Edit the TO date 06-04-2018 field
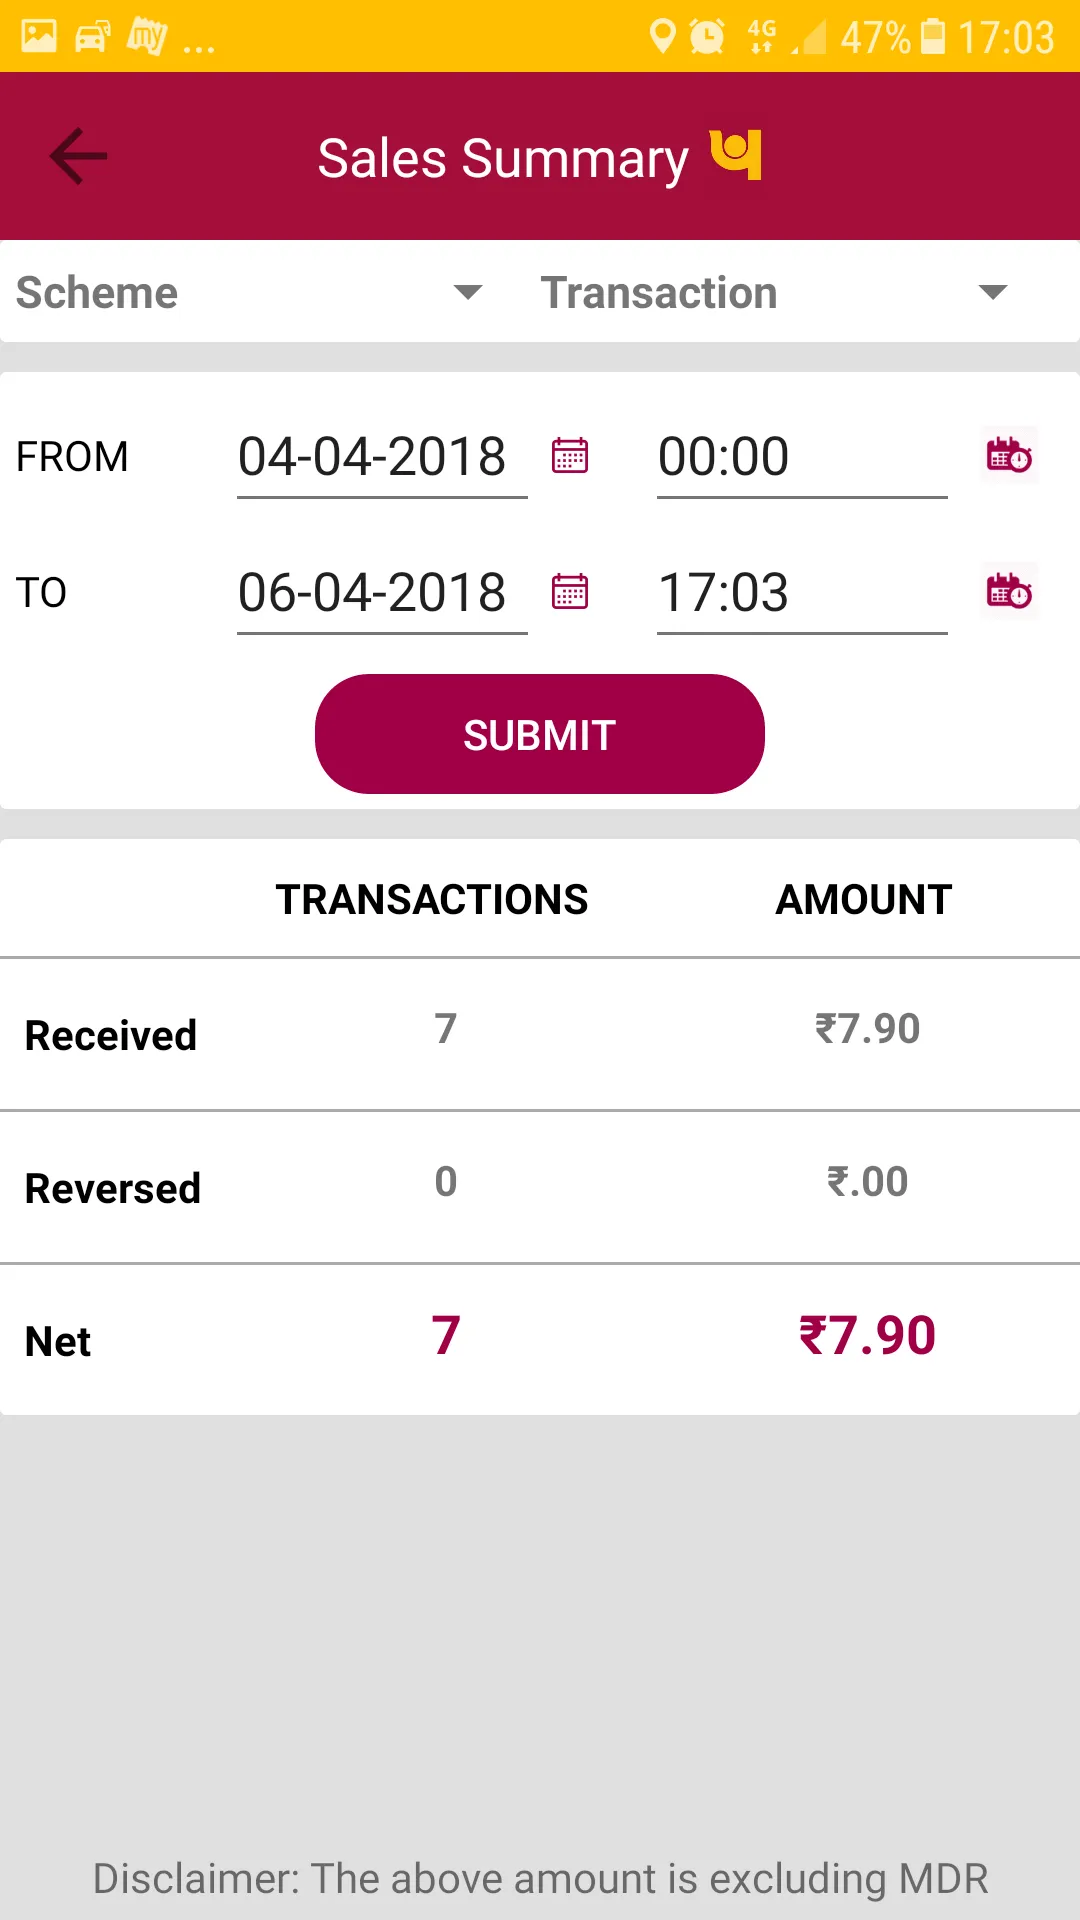Image resolution: width=1080 pixels, height=1920 pixels. tap(382, 596)
